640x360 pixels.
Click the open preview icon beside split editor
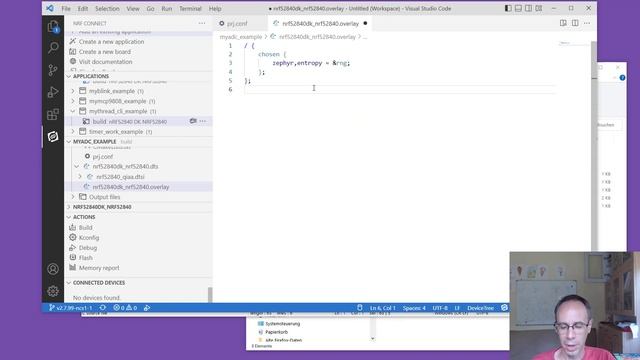[563, 23]
